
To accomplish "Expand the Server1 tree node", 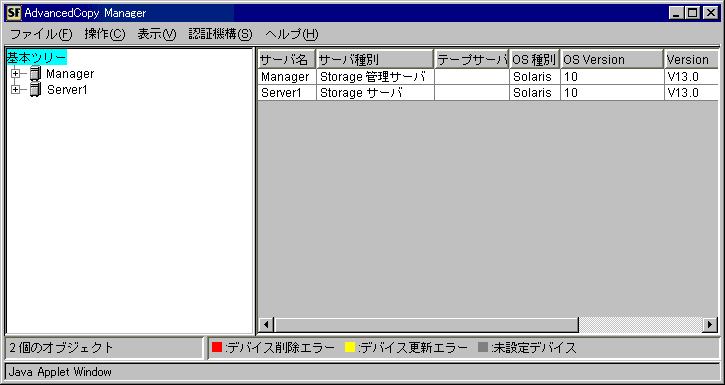I will tap(16, 90).
